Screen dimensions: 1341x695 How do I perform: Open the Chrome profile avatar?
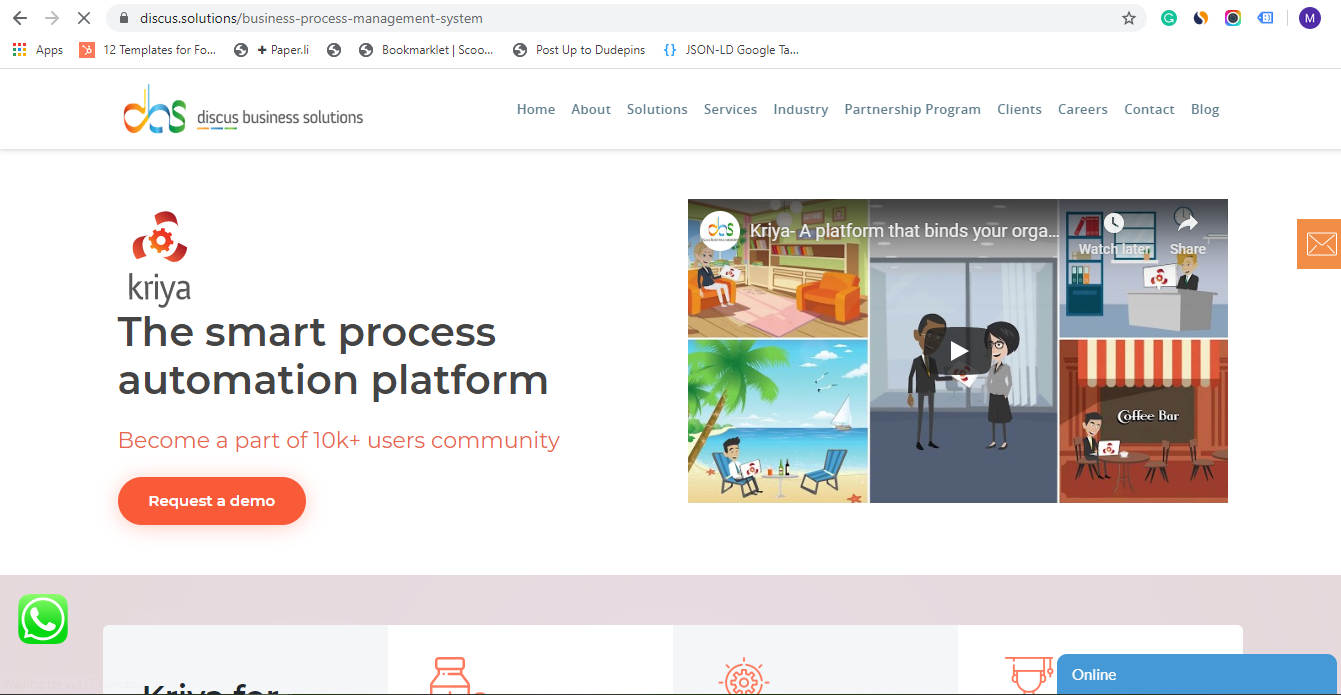tap(1309, 18)
